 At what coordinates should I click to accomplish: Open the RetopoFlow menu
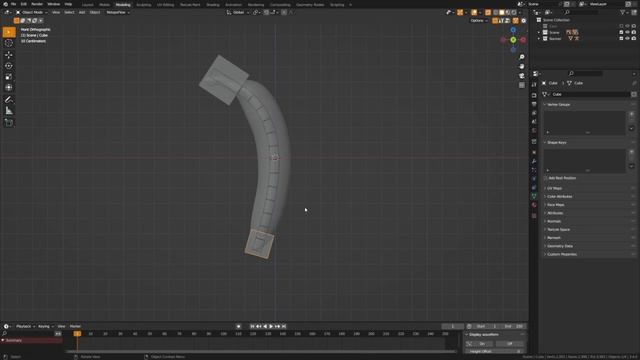(117, 13)
